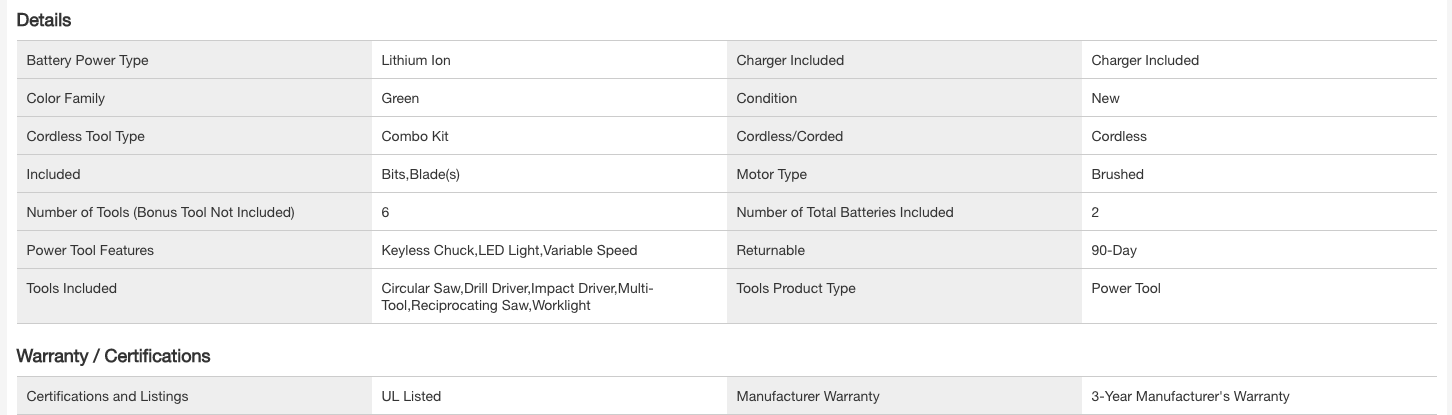Click the 3-Year Manufacturer's Warranty value
Screen dimensions: 1452x415
pyautogui.click(x=1190, y=396)
